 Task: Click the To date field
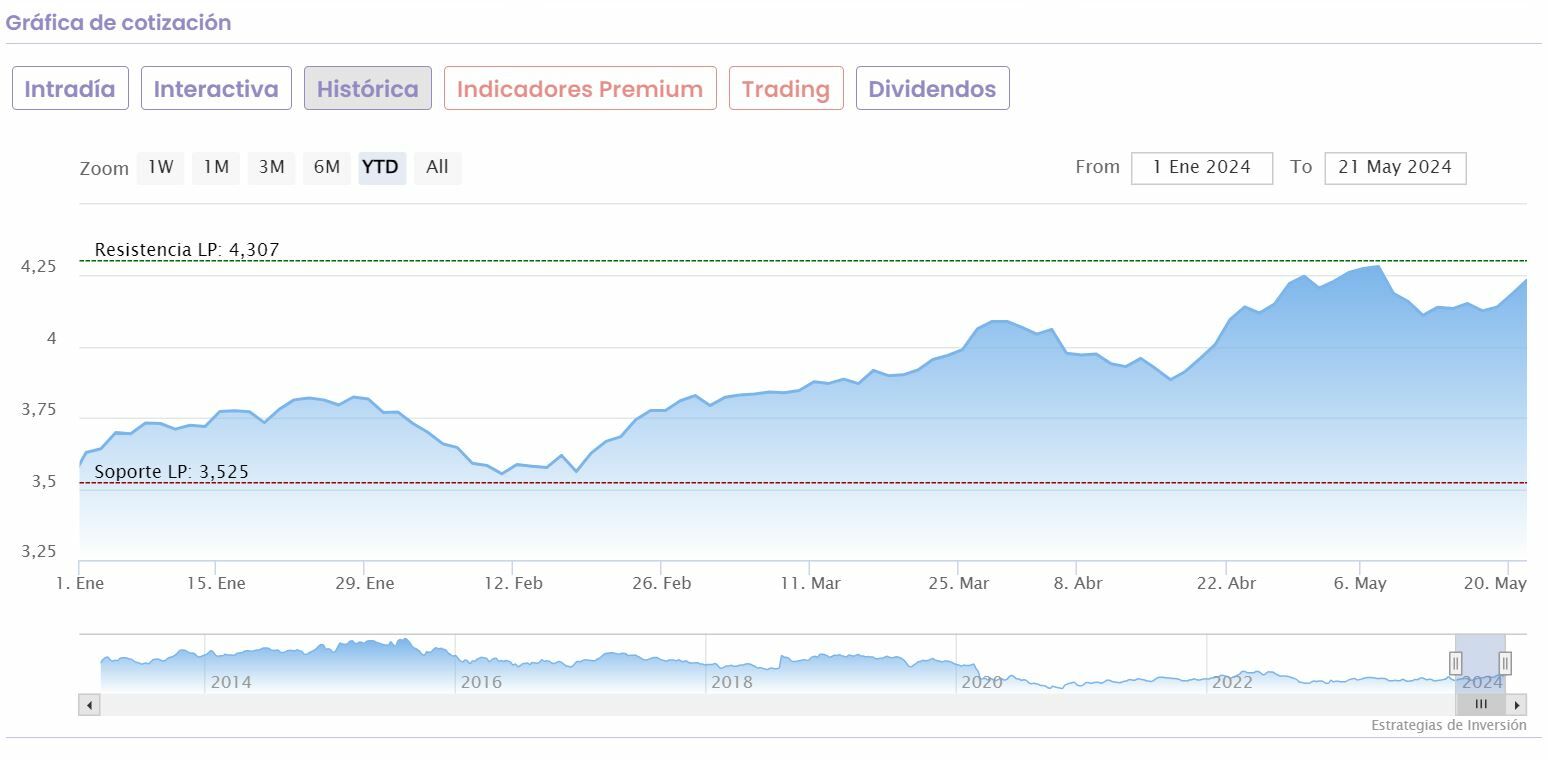pos(1395,168)
